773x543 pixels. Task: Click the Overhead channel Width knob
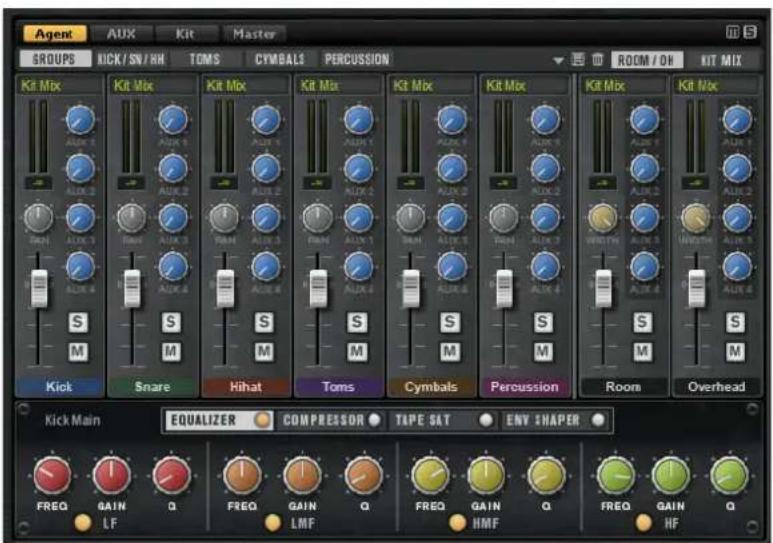coord(696,217)
